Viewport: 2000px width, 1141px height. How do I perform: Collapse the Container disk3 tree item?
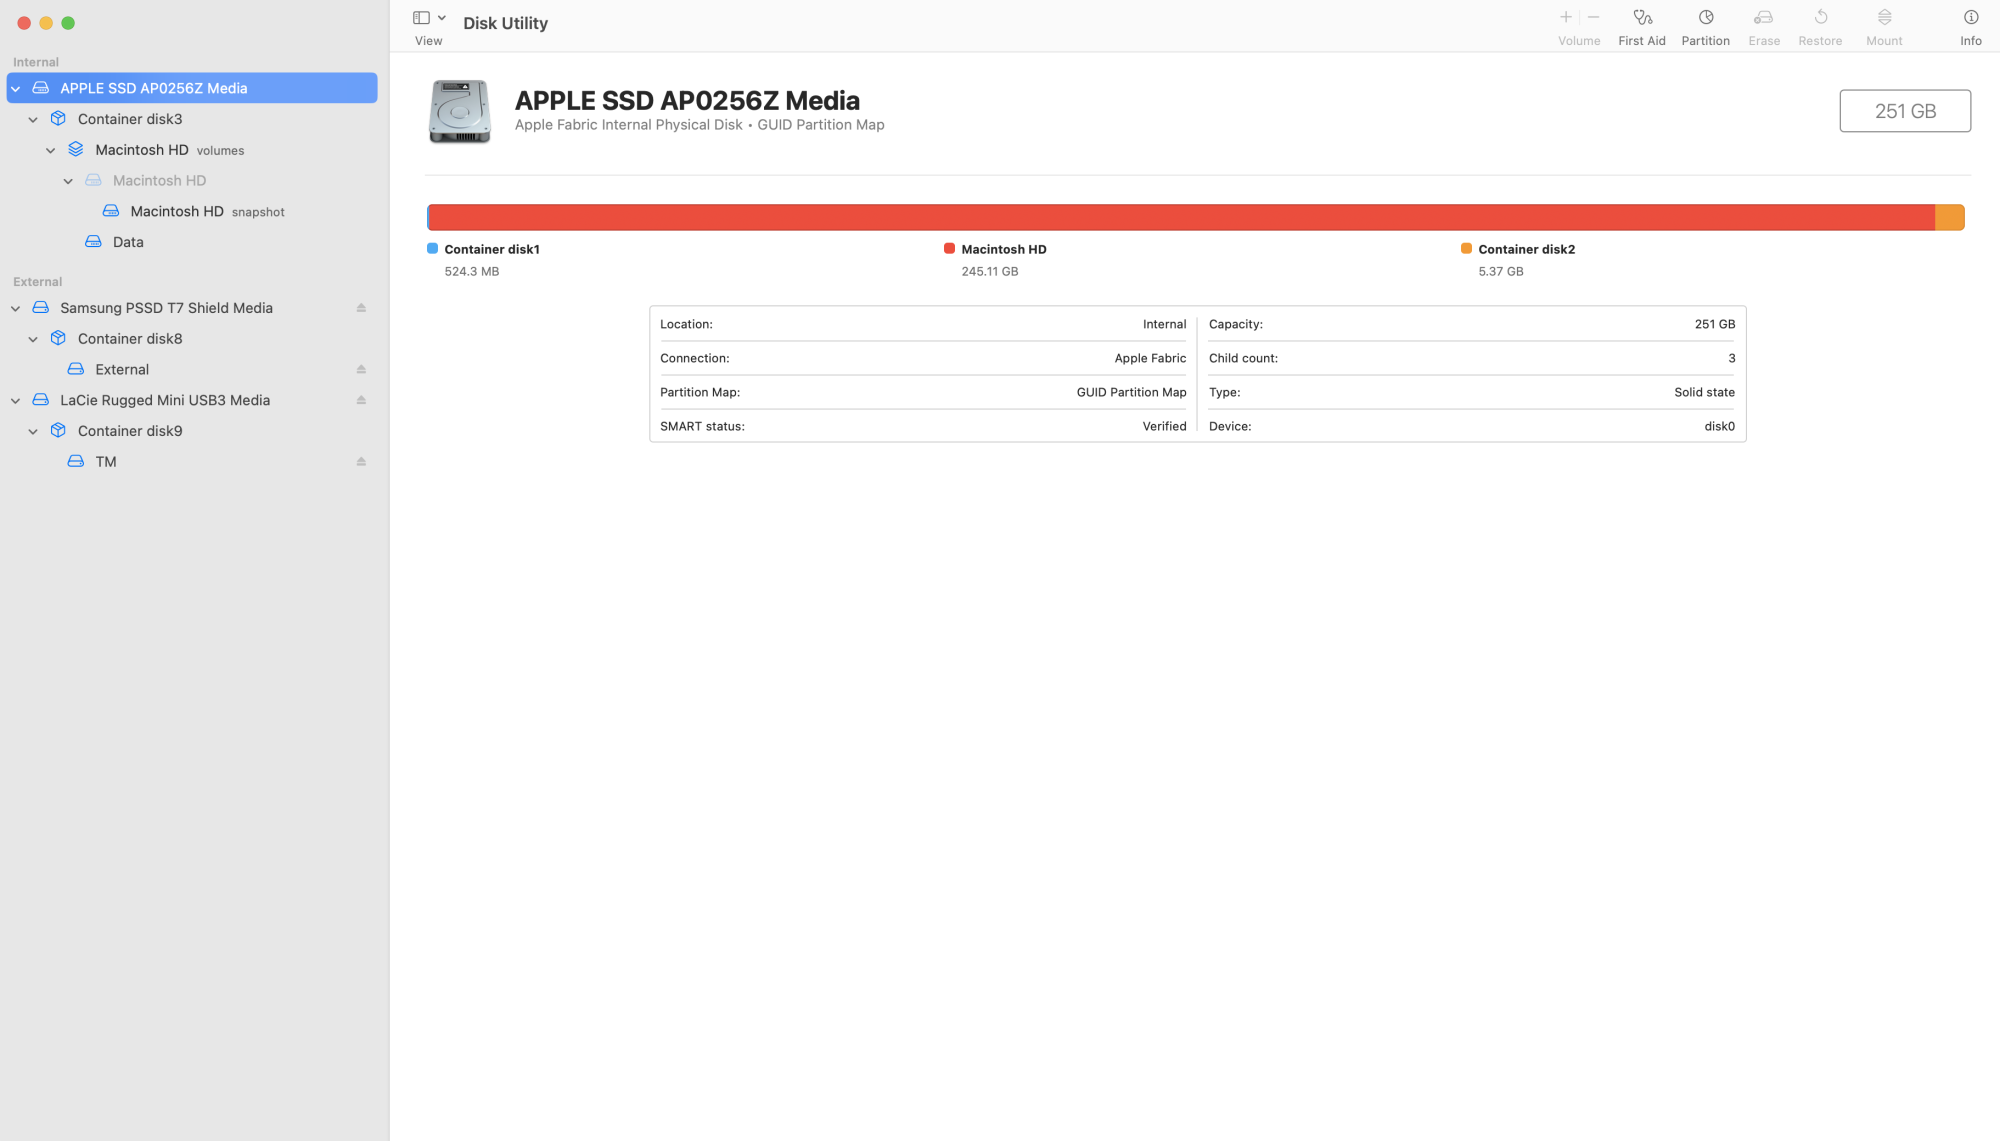tap(33, 120)
